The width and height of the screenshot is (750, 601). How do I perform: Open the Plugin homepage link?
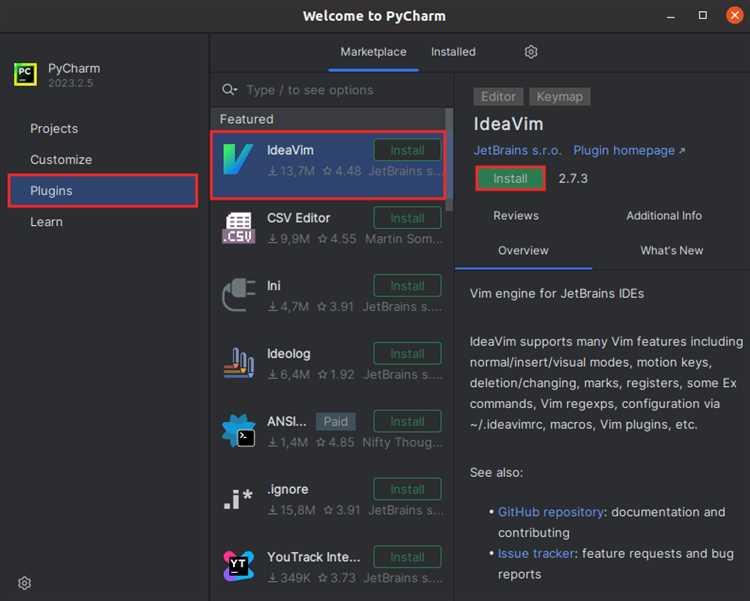click(629, 151)
